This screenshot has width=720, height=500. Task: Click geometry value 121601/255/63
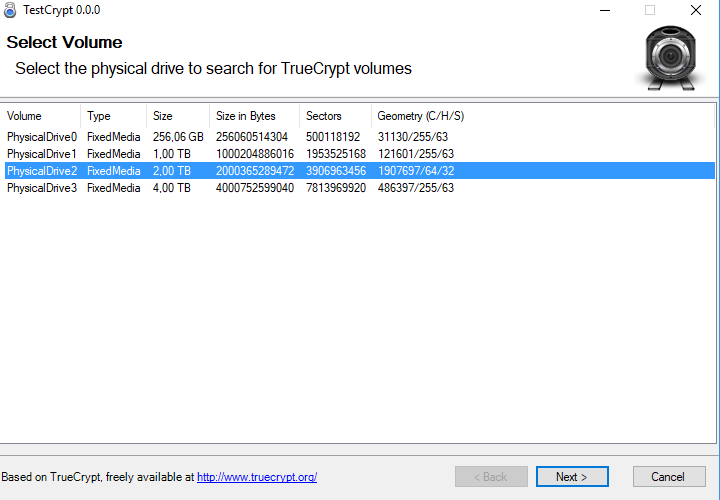pyautogui.click(x=416, y=154)
